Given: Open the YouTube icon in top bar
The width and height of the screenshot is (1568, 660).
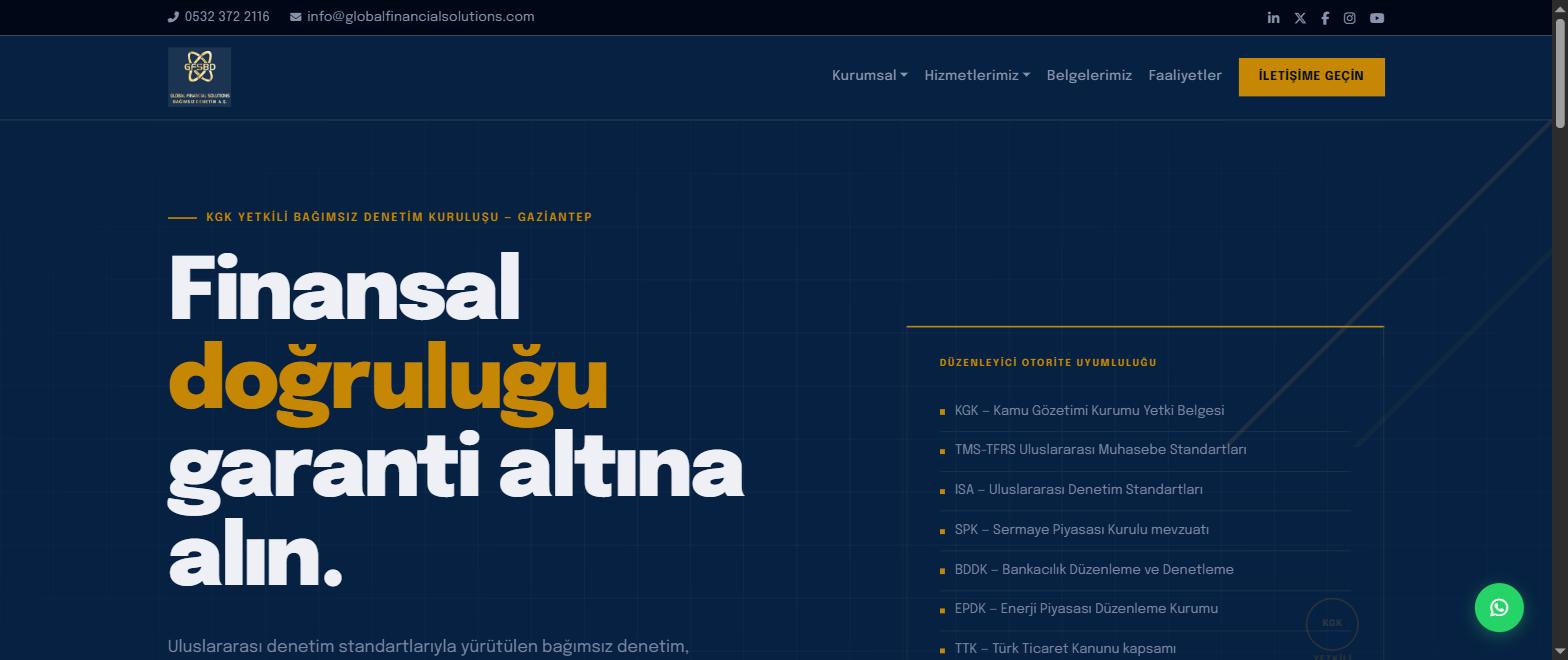Looking at the screenshot, I should pyautogui.click(x=1377, y=18).
